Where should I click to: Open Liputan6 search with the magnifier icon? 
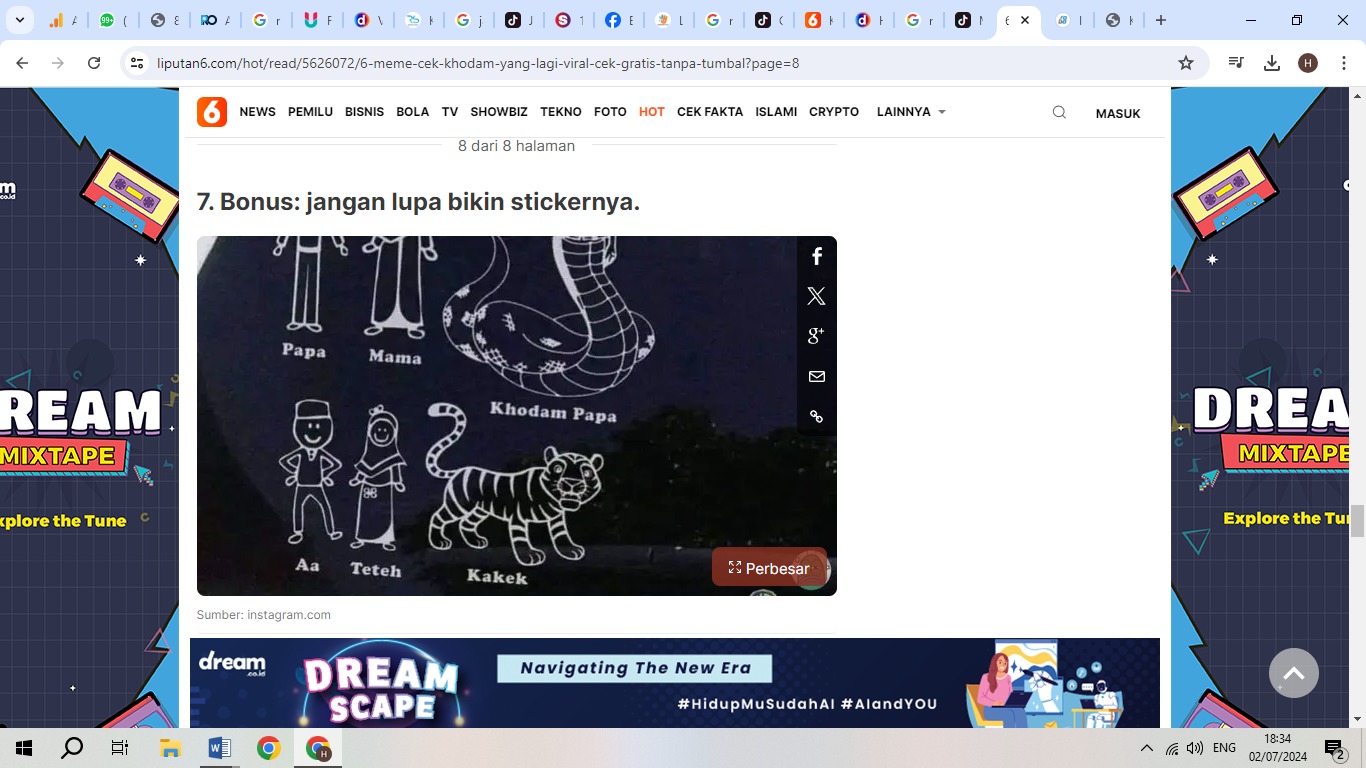[1059, 112]
